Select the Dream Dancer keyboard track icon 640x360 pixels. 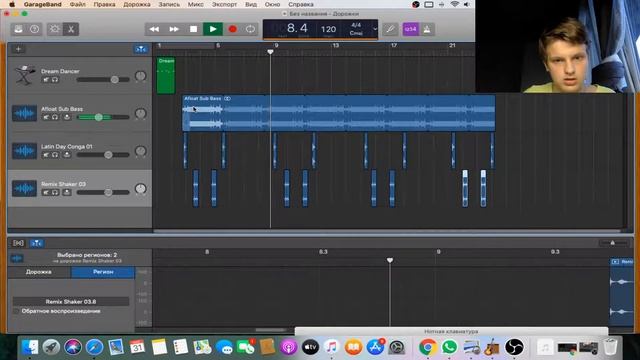click(x=24, y=75)
